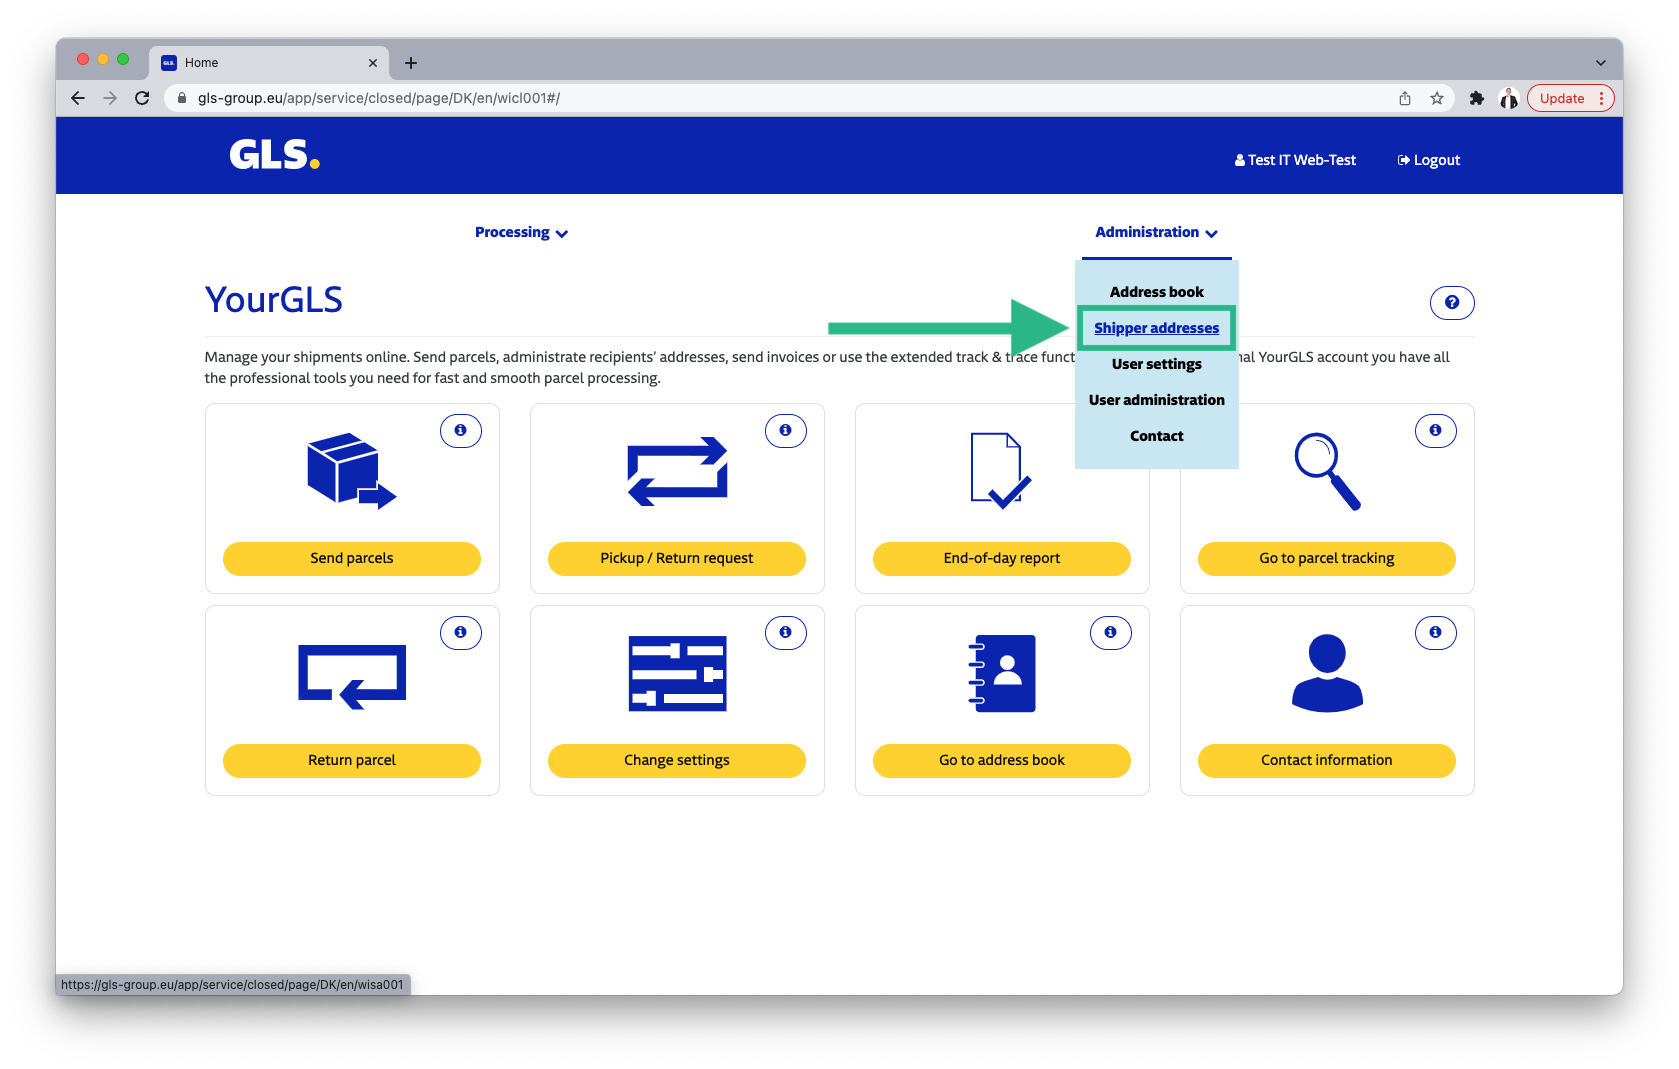Select Address book from Administration menu

point(1156,292)
